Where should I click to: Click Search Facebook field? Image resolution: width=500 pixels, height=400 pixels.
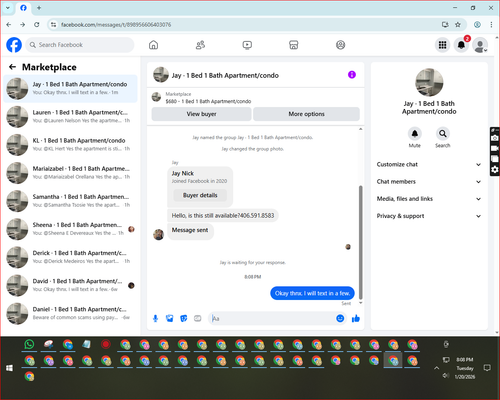80,45
